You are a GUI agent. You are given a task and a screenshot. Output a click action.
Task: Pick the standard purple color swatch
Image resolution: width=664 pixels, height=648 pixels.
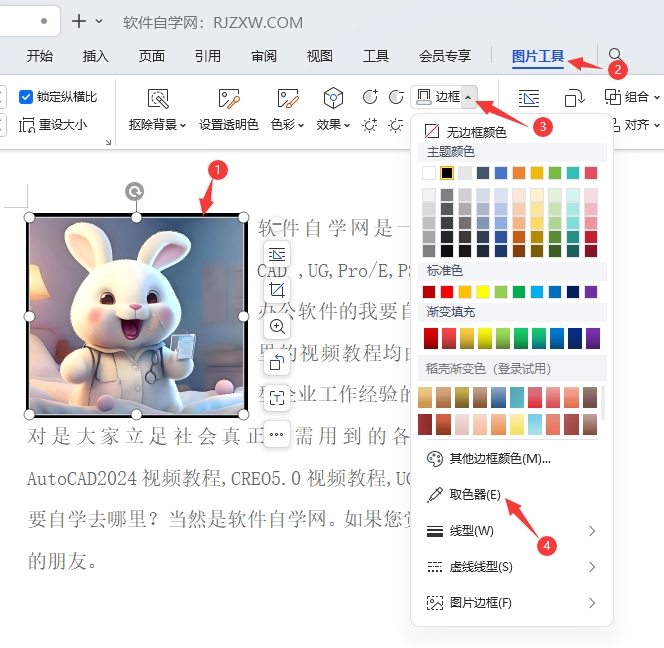coord(591,292)
